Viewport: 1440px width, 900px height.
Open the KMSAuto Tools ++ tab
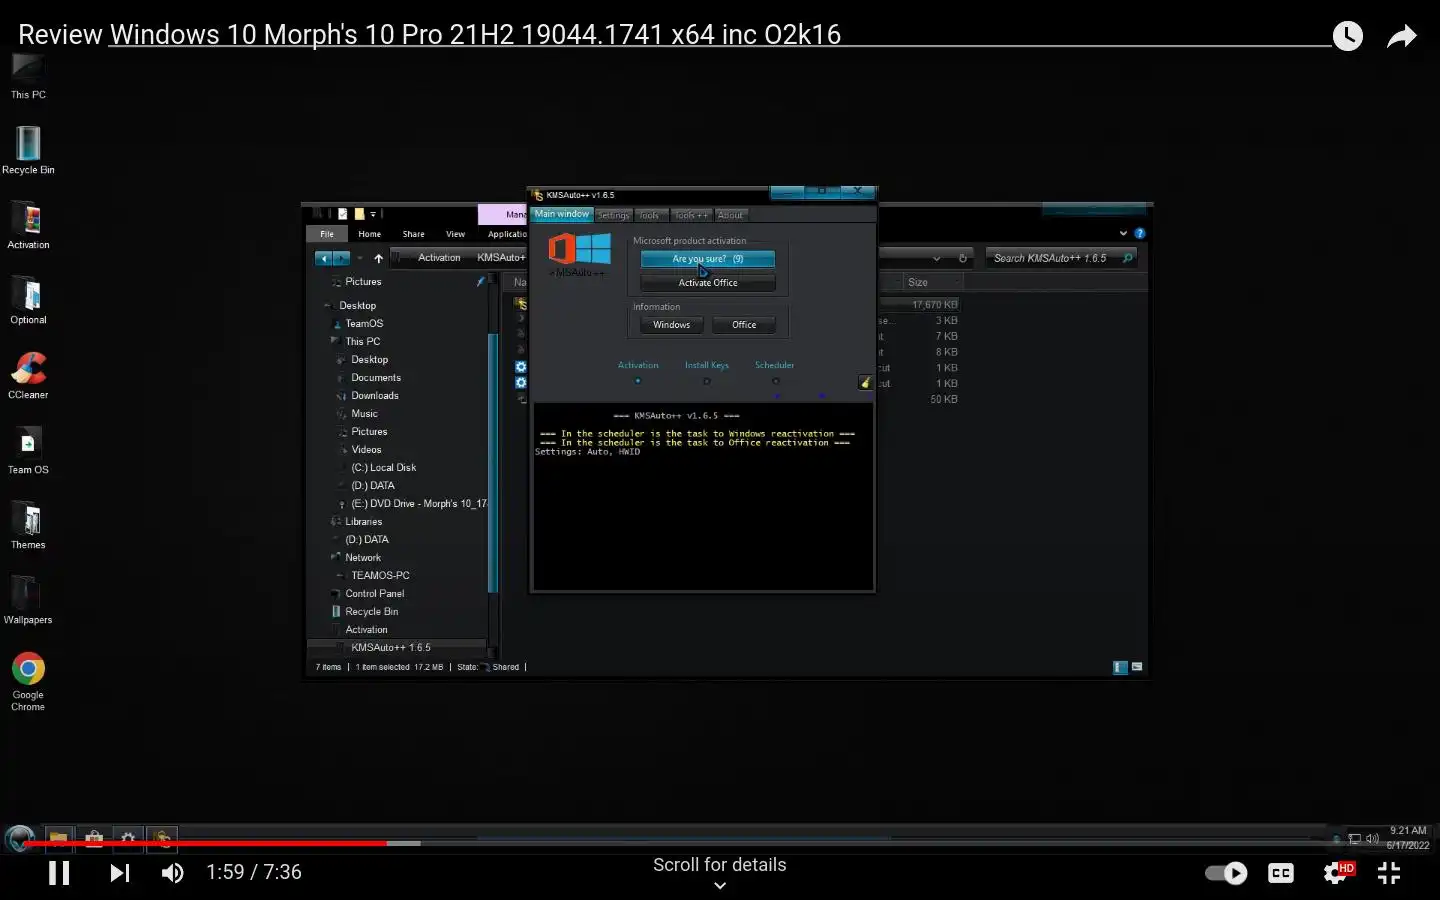click(691, 215)
